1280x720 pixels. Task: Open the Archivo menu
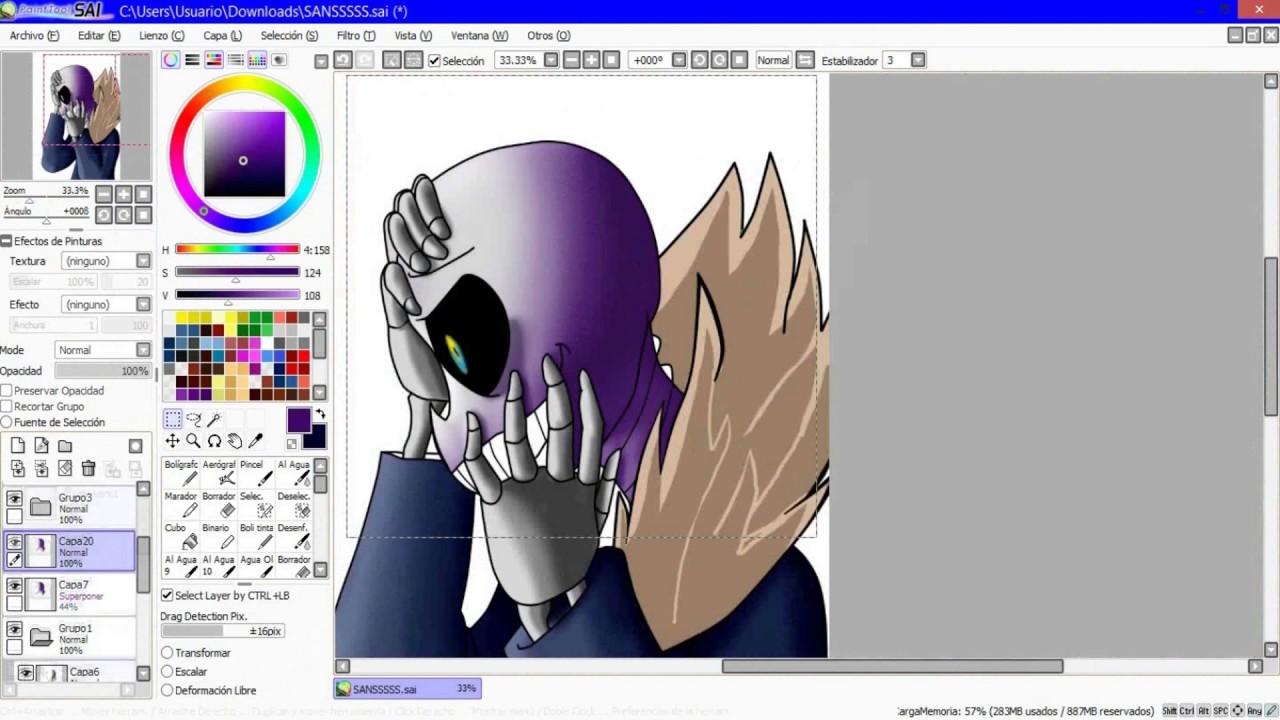34,35
